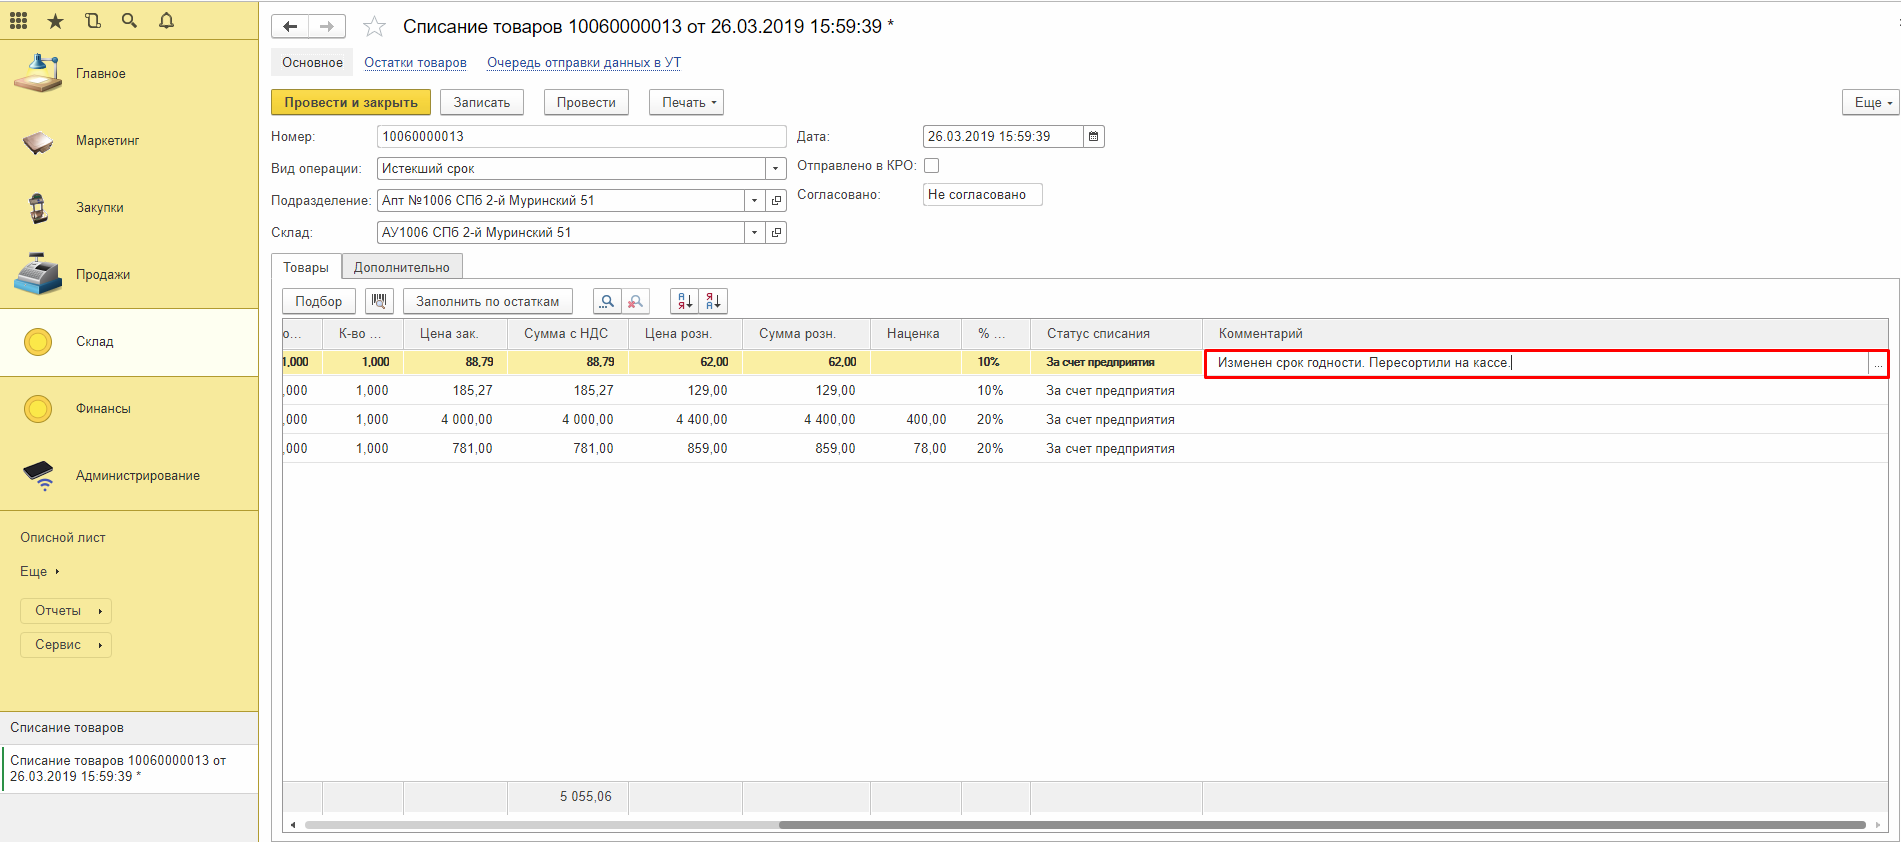Image resolution: width=1901 pixels, height=842 pixels.
Task: Expand 'Подразделение' dropdown list
Action: point(754,201)
